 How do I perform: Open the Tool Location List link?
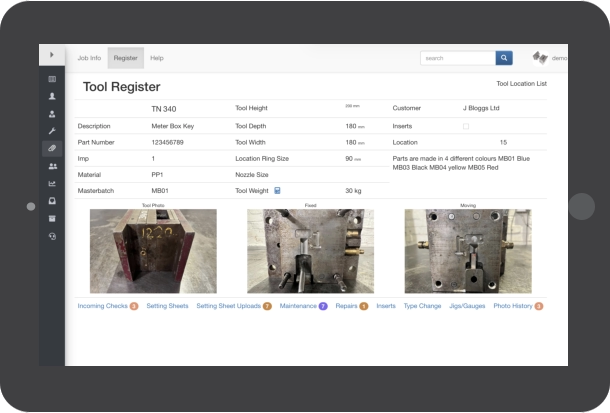tap(521, 84)
